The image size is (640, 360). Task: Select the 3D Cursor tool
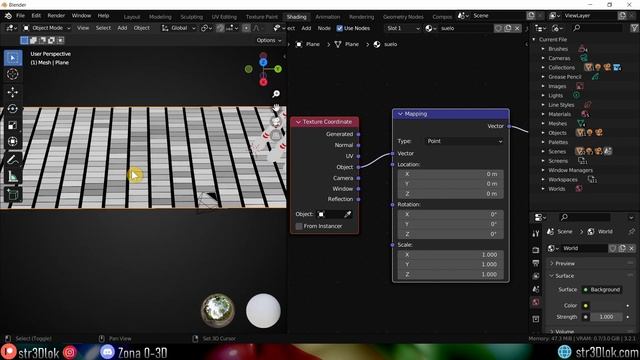(13, 74)
